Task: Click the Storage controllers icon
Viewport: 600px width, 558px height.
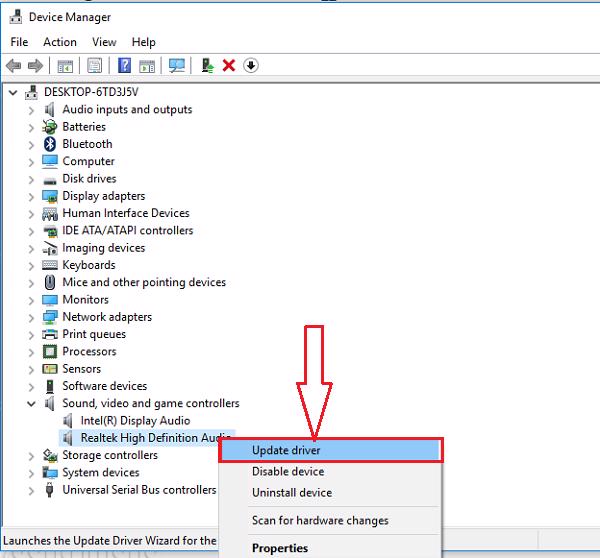Action: pos(50,455)
